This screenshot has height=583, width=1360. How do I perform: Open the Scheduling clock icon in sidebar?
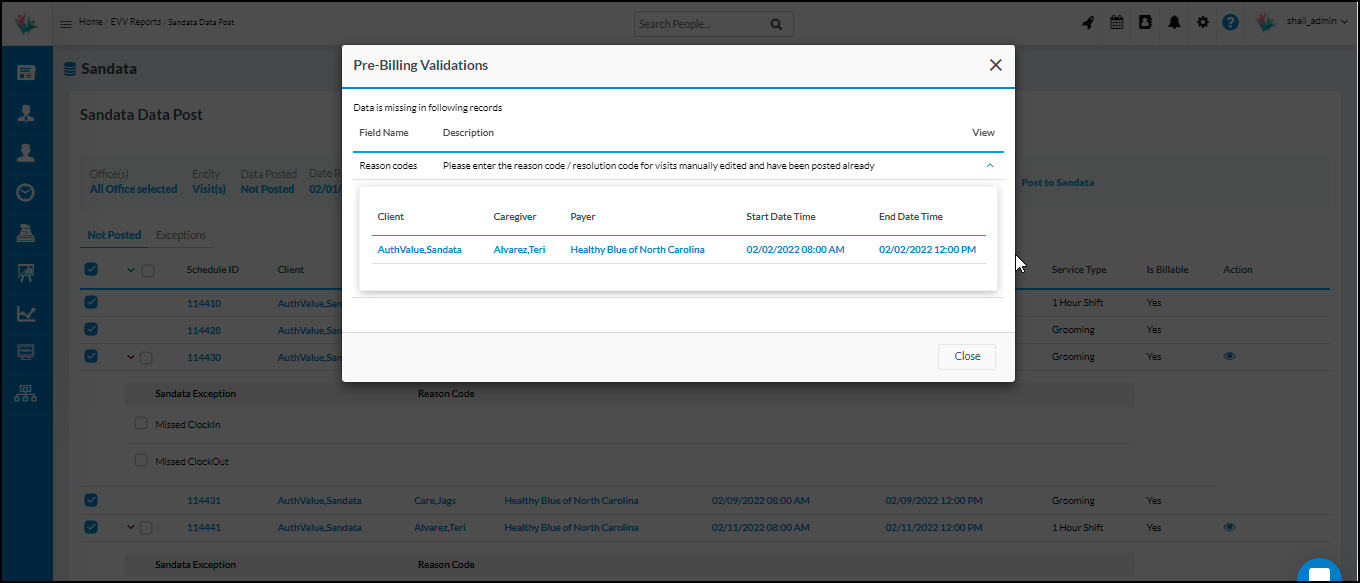27,192
